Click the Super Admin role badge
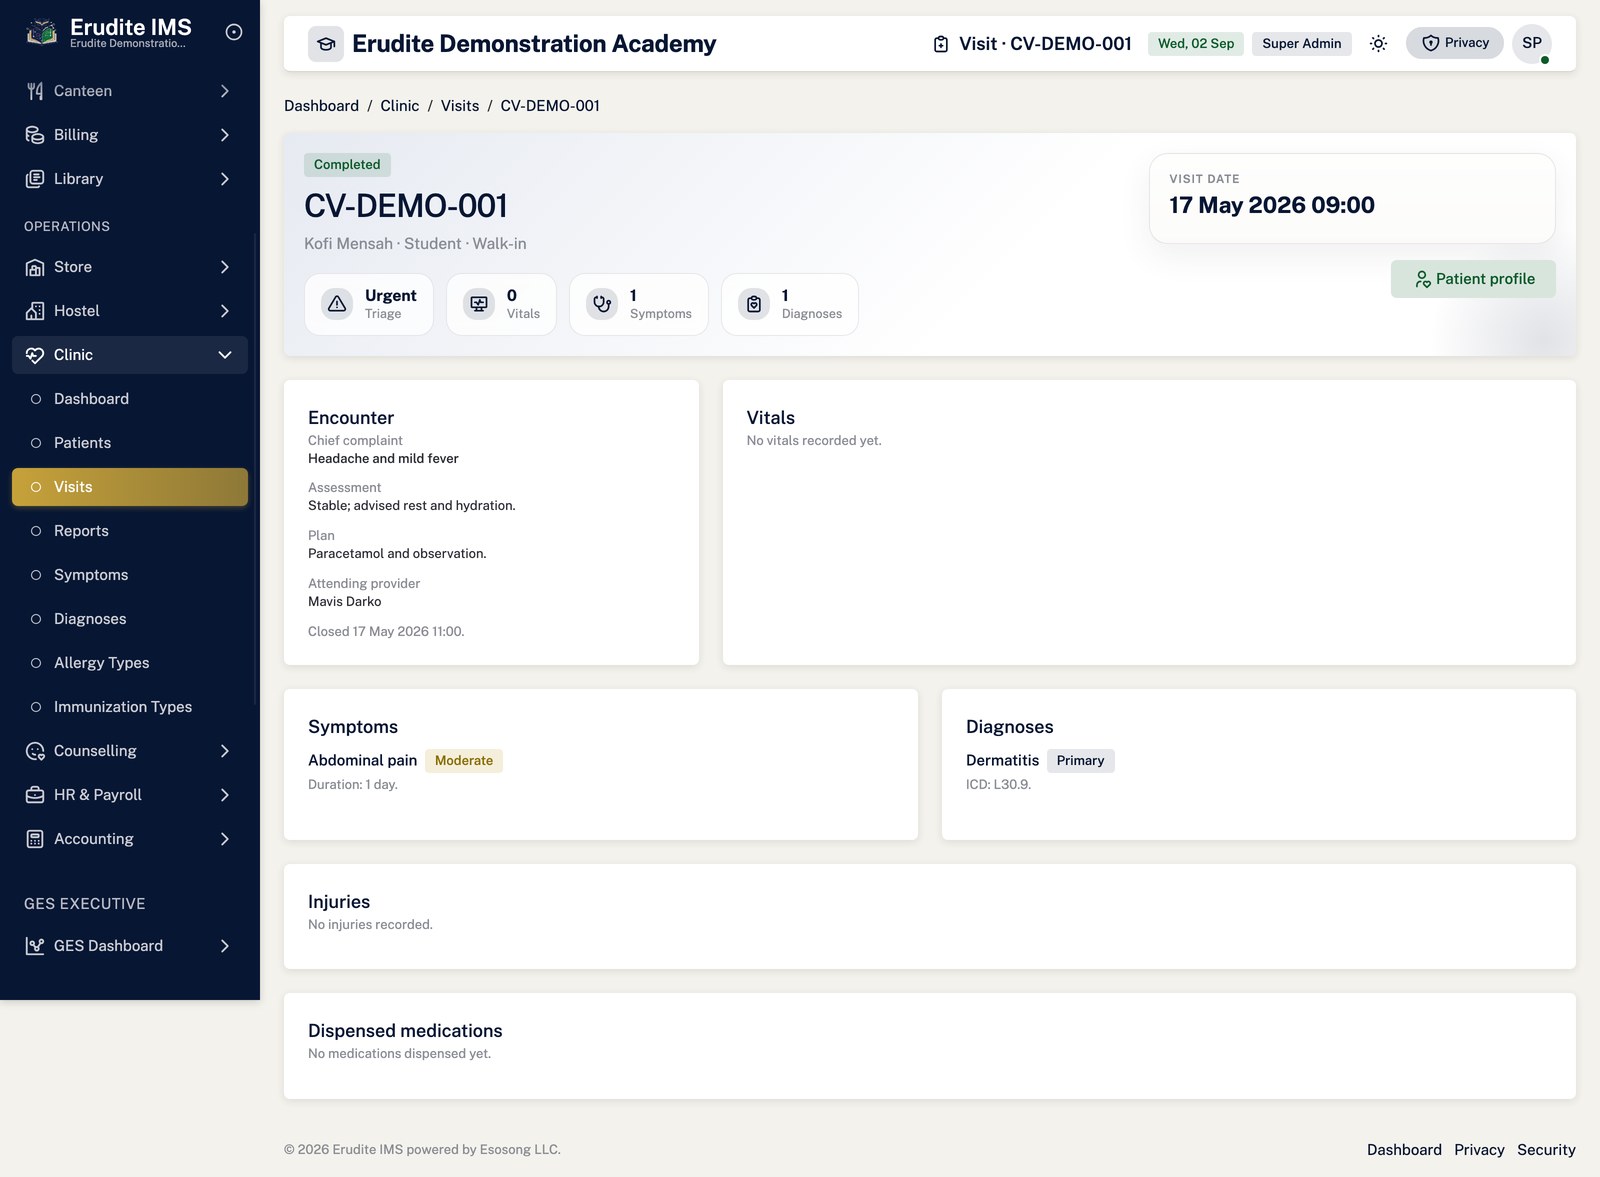 tap(1302, 43)
